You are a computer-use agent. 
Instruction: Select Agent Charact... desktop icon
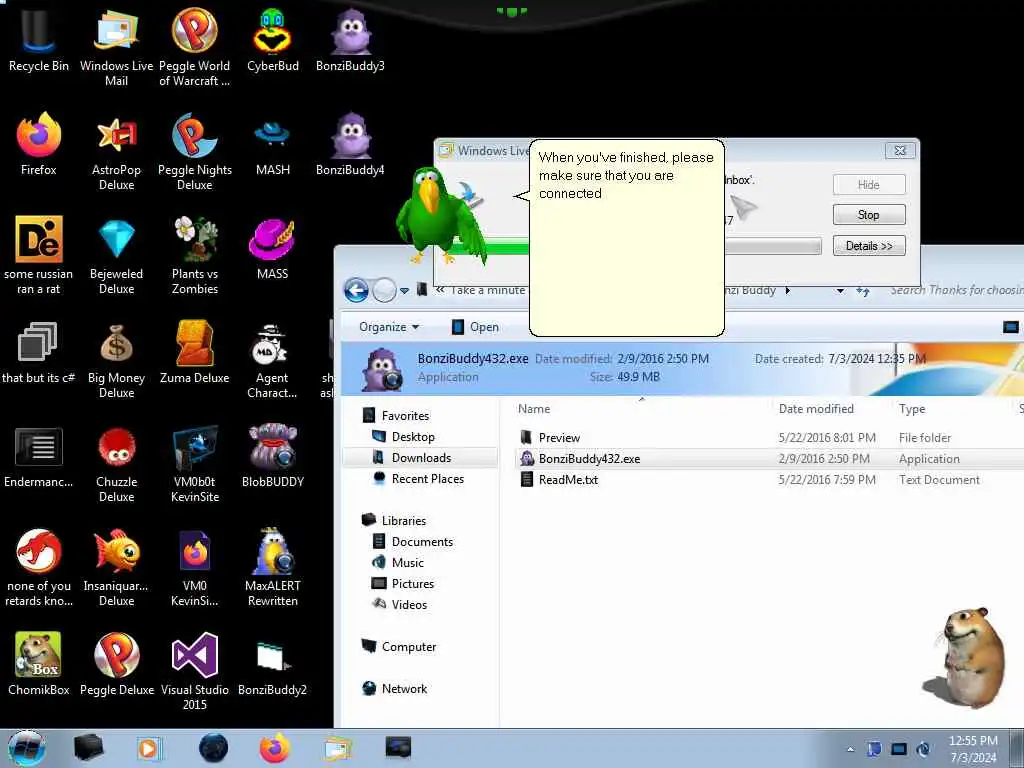click(272, 359)
